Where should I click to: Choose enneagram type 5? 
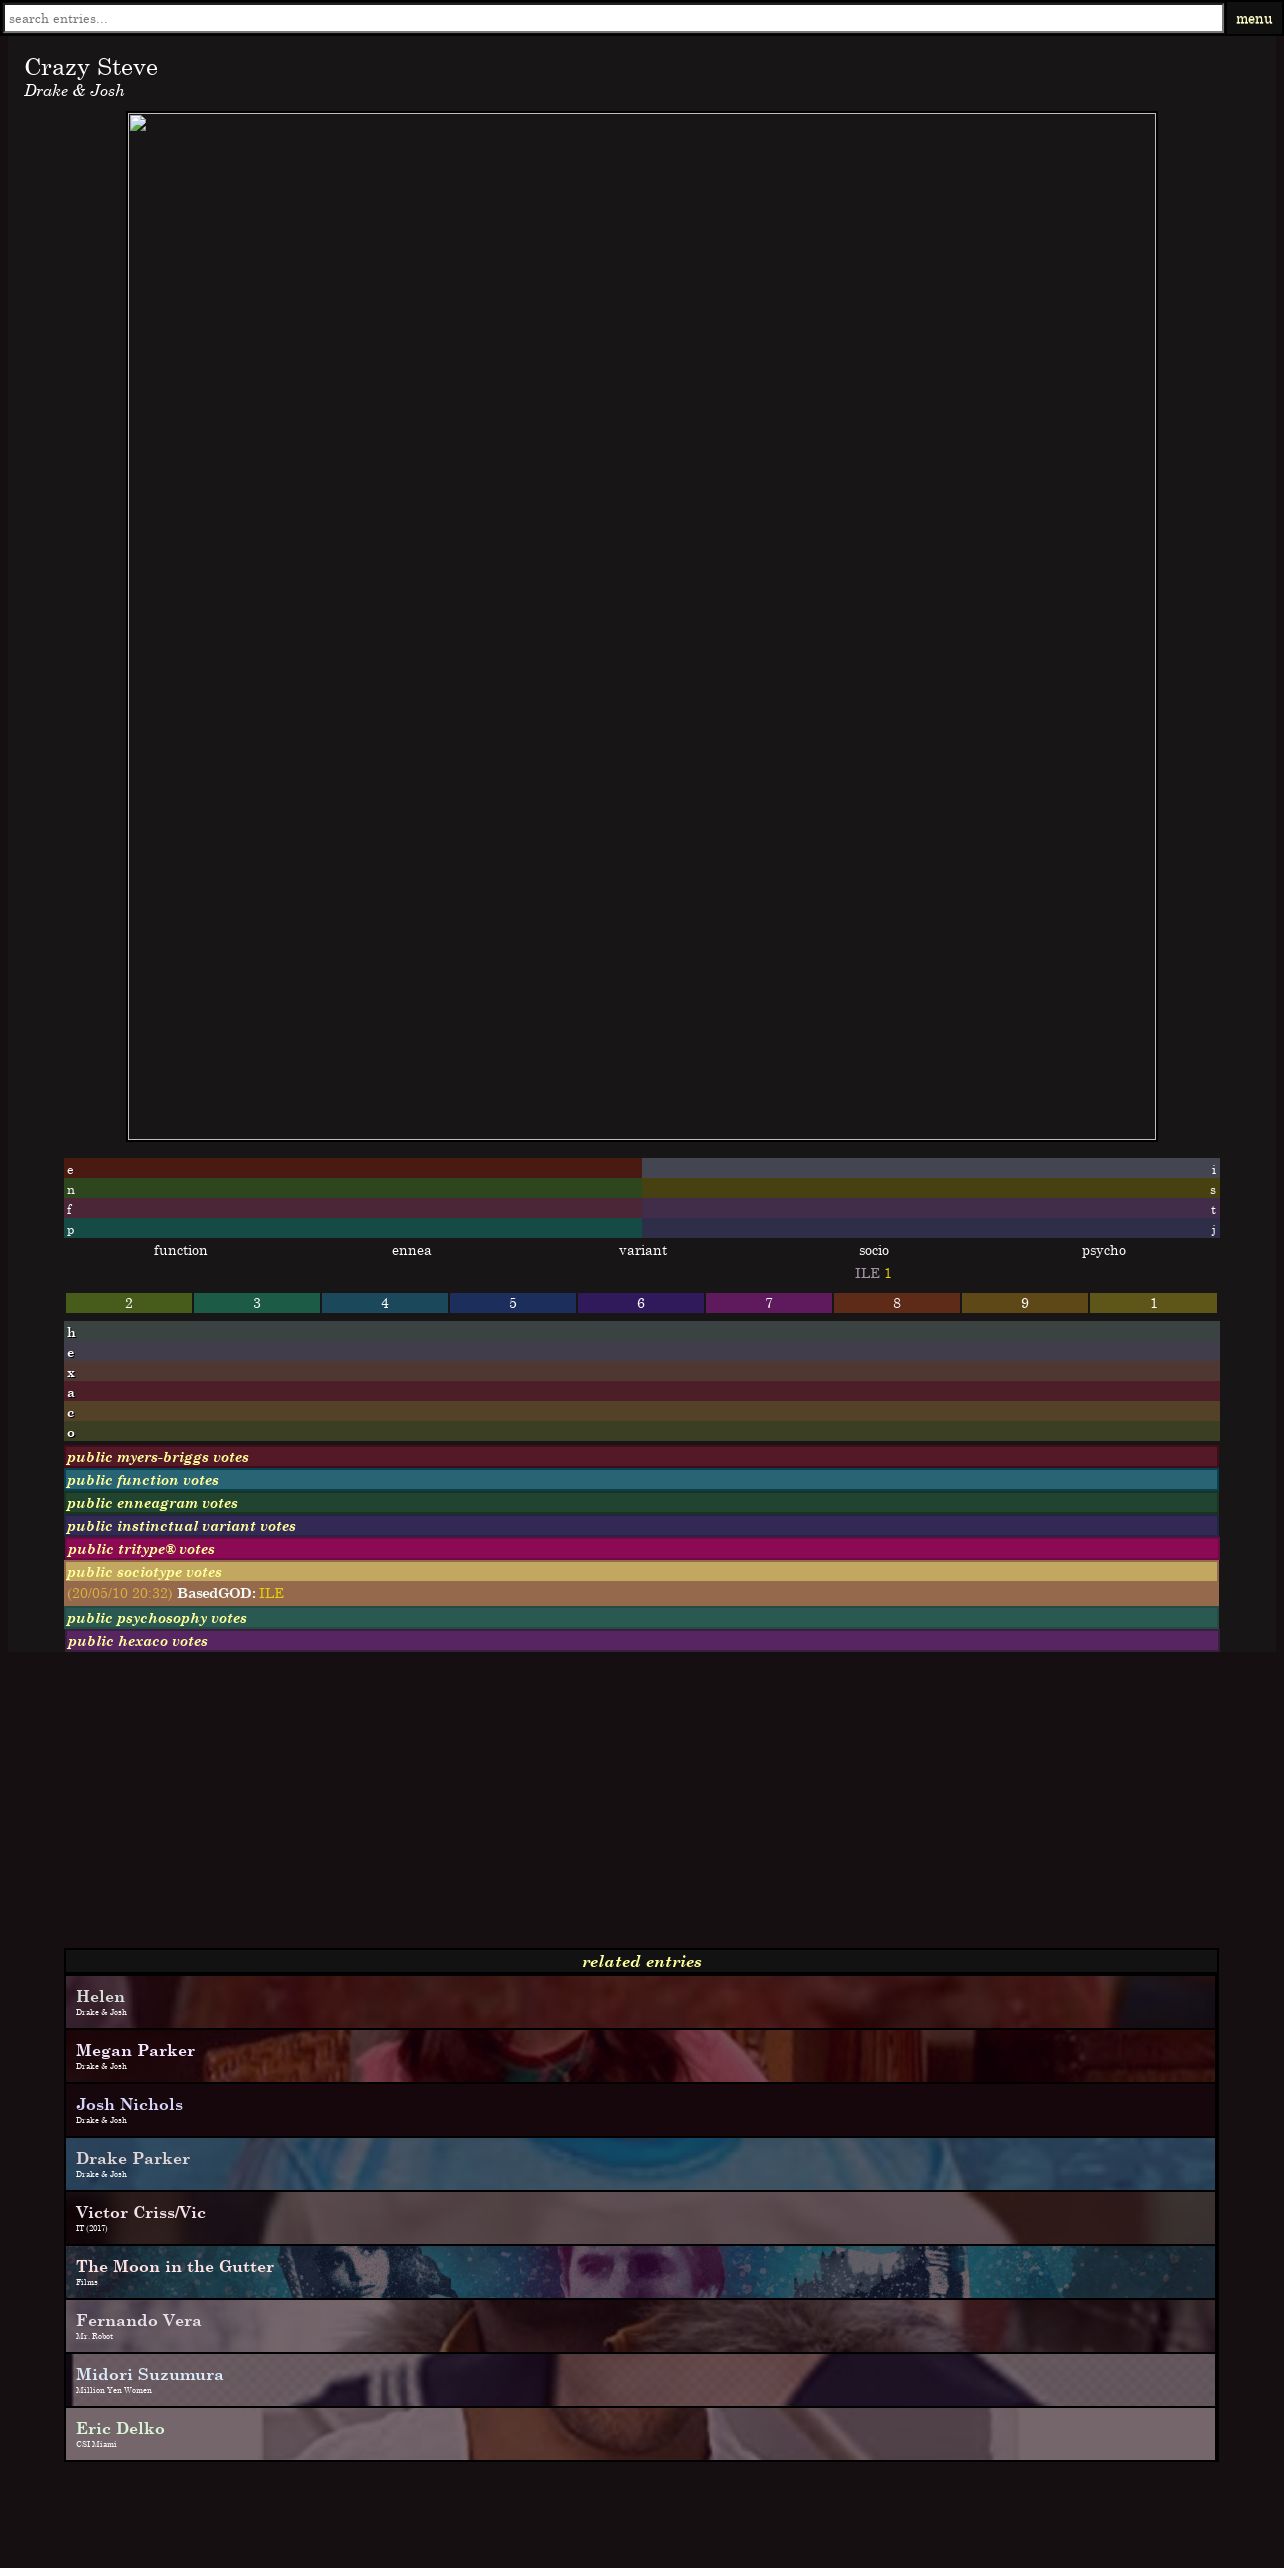[513, 1303]
